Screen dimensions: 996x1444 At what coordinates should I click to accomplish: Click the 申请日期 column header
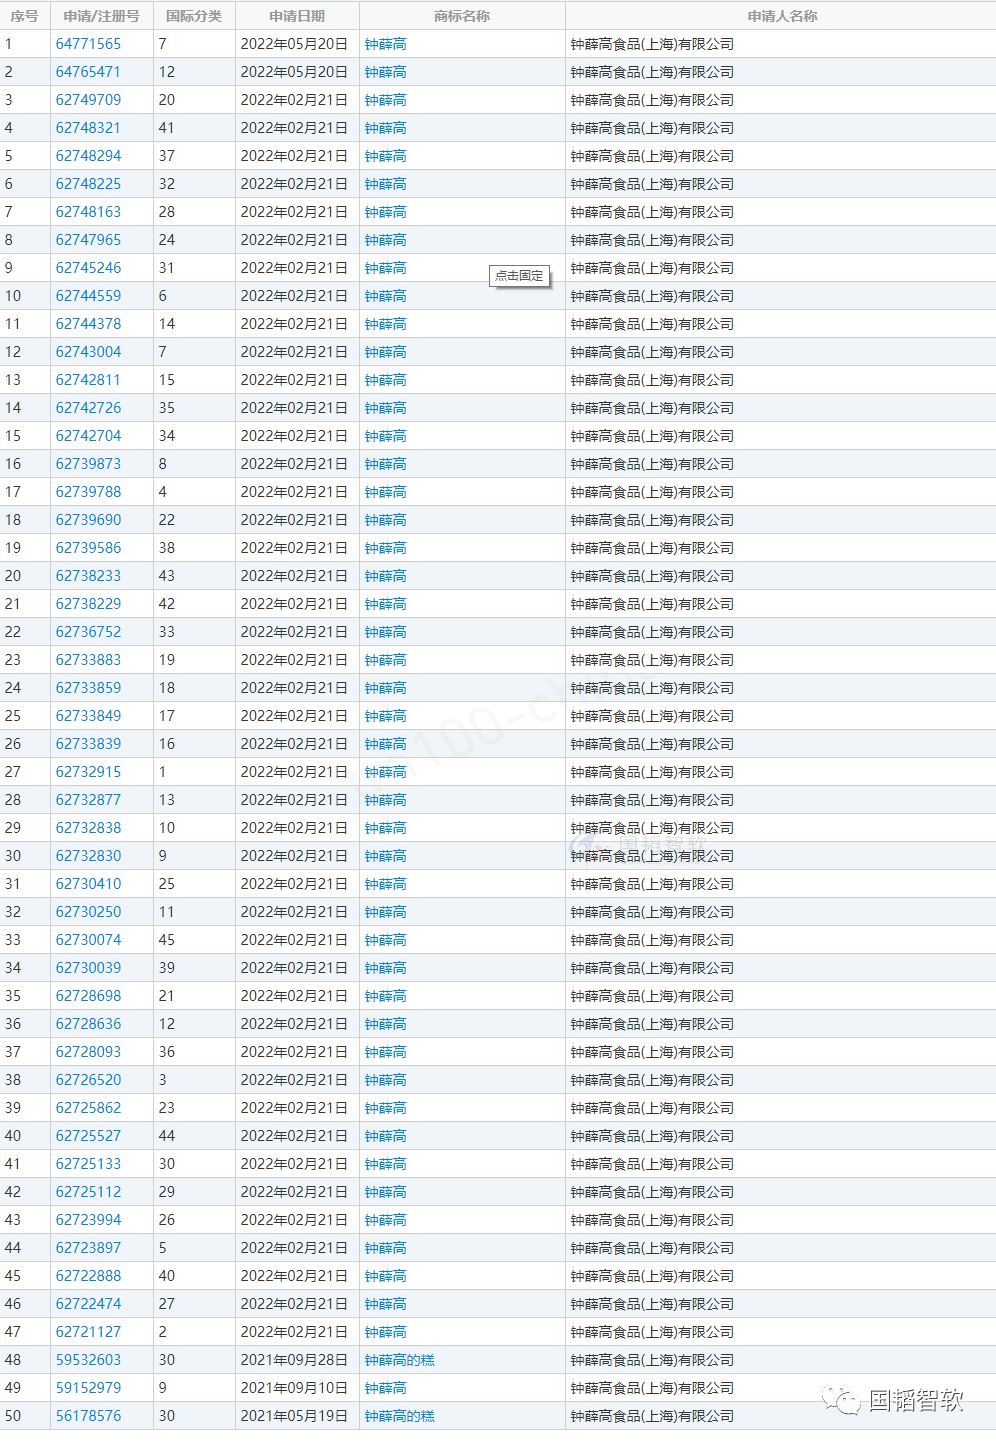(297, 16)
